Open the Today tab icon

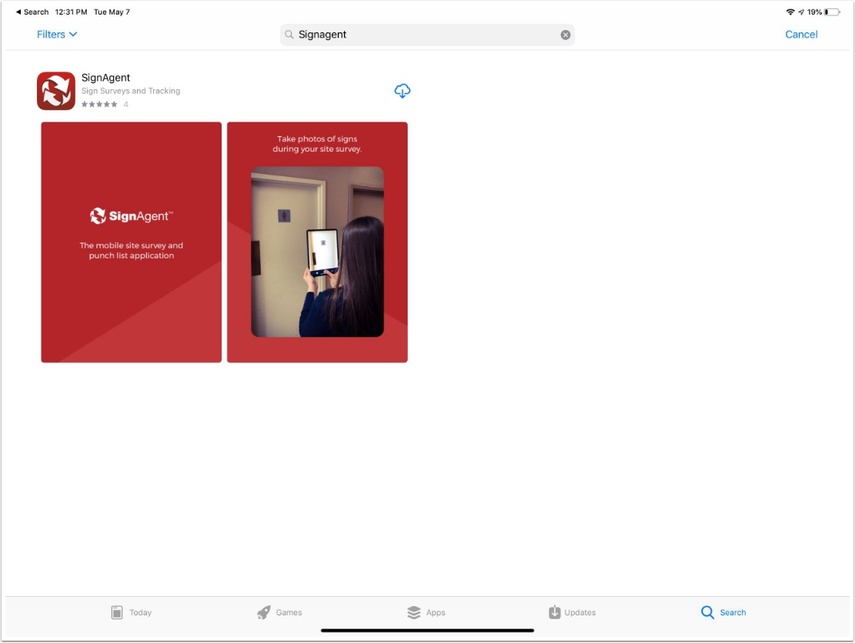pos(115,611)
